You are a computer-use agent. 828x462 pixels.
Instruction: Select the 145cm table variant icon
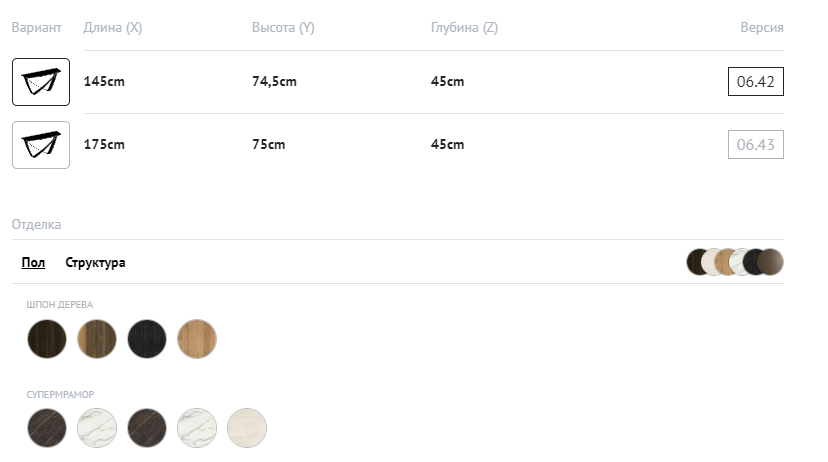pos(40,82)
